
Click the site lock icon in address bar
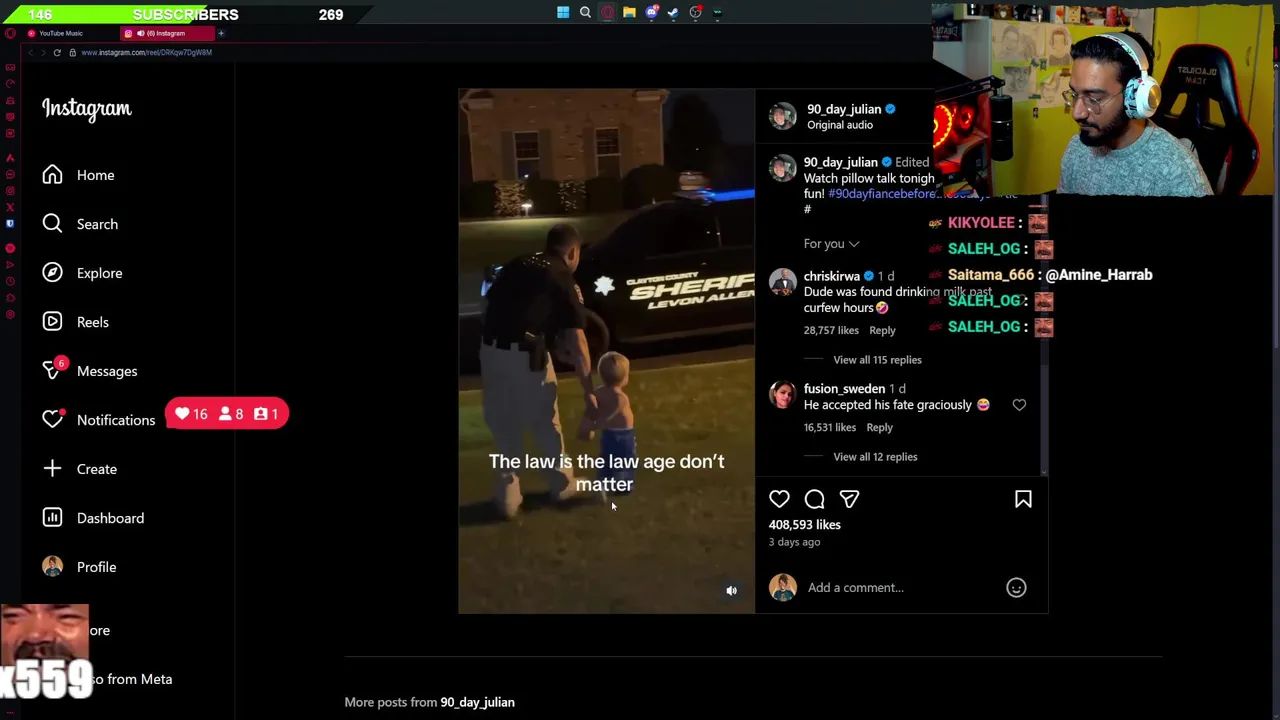pos(72,52)
